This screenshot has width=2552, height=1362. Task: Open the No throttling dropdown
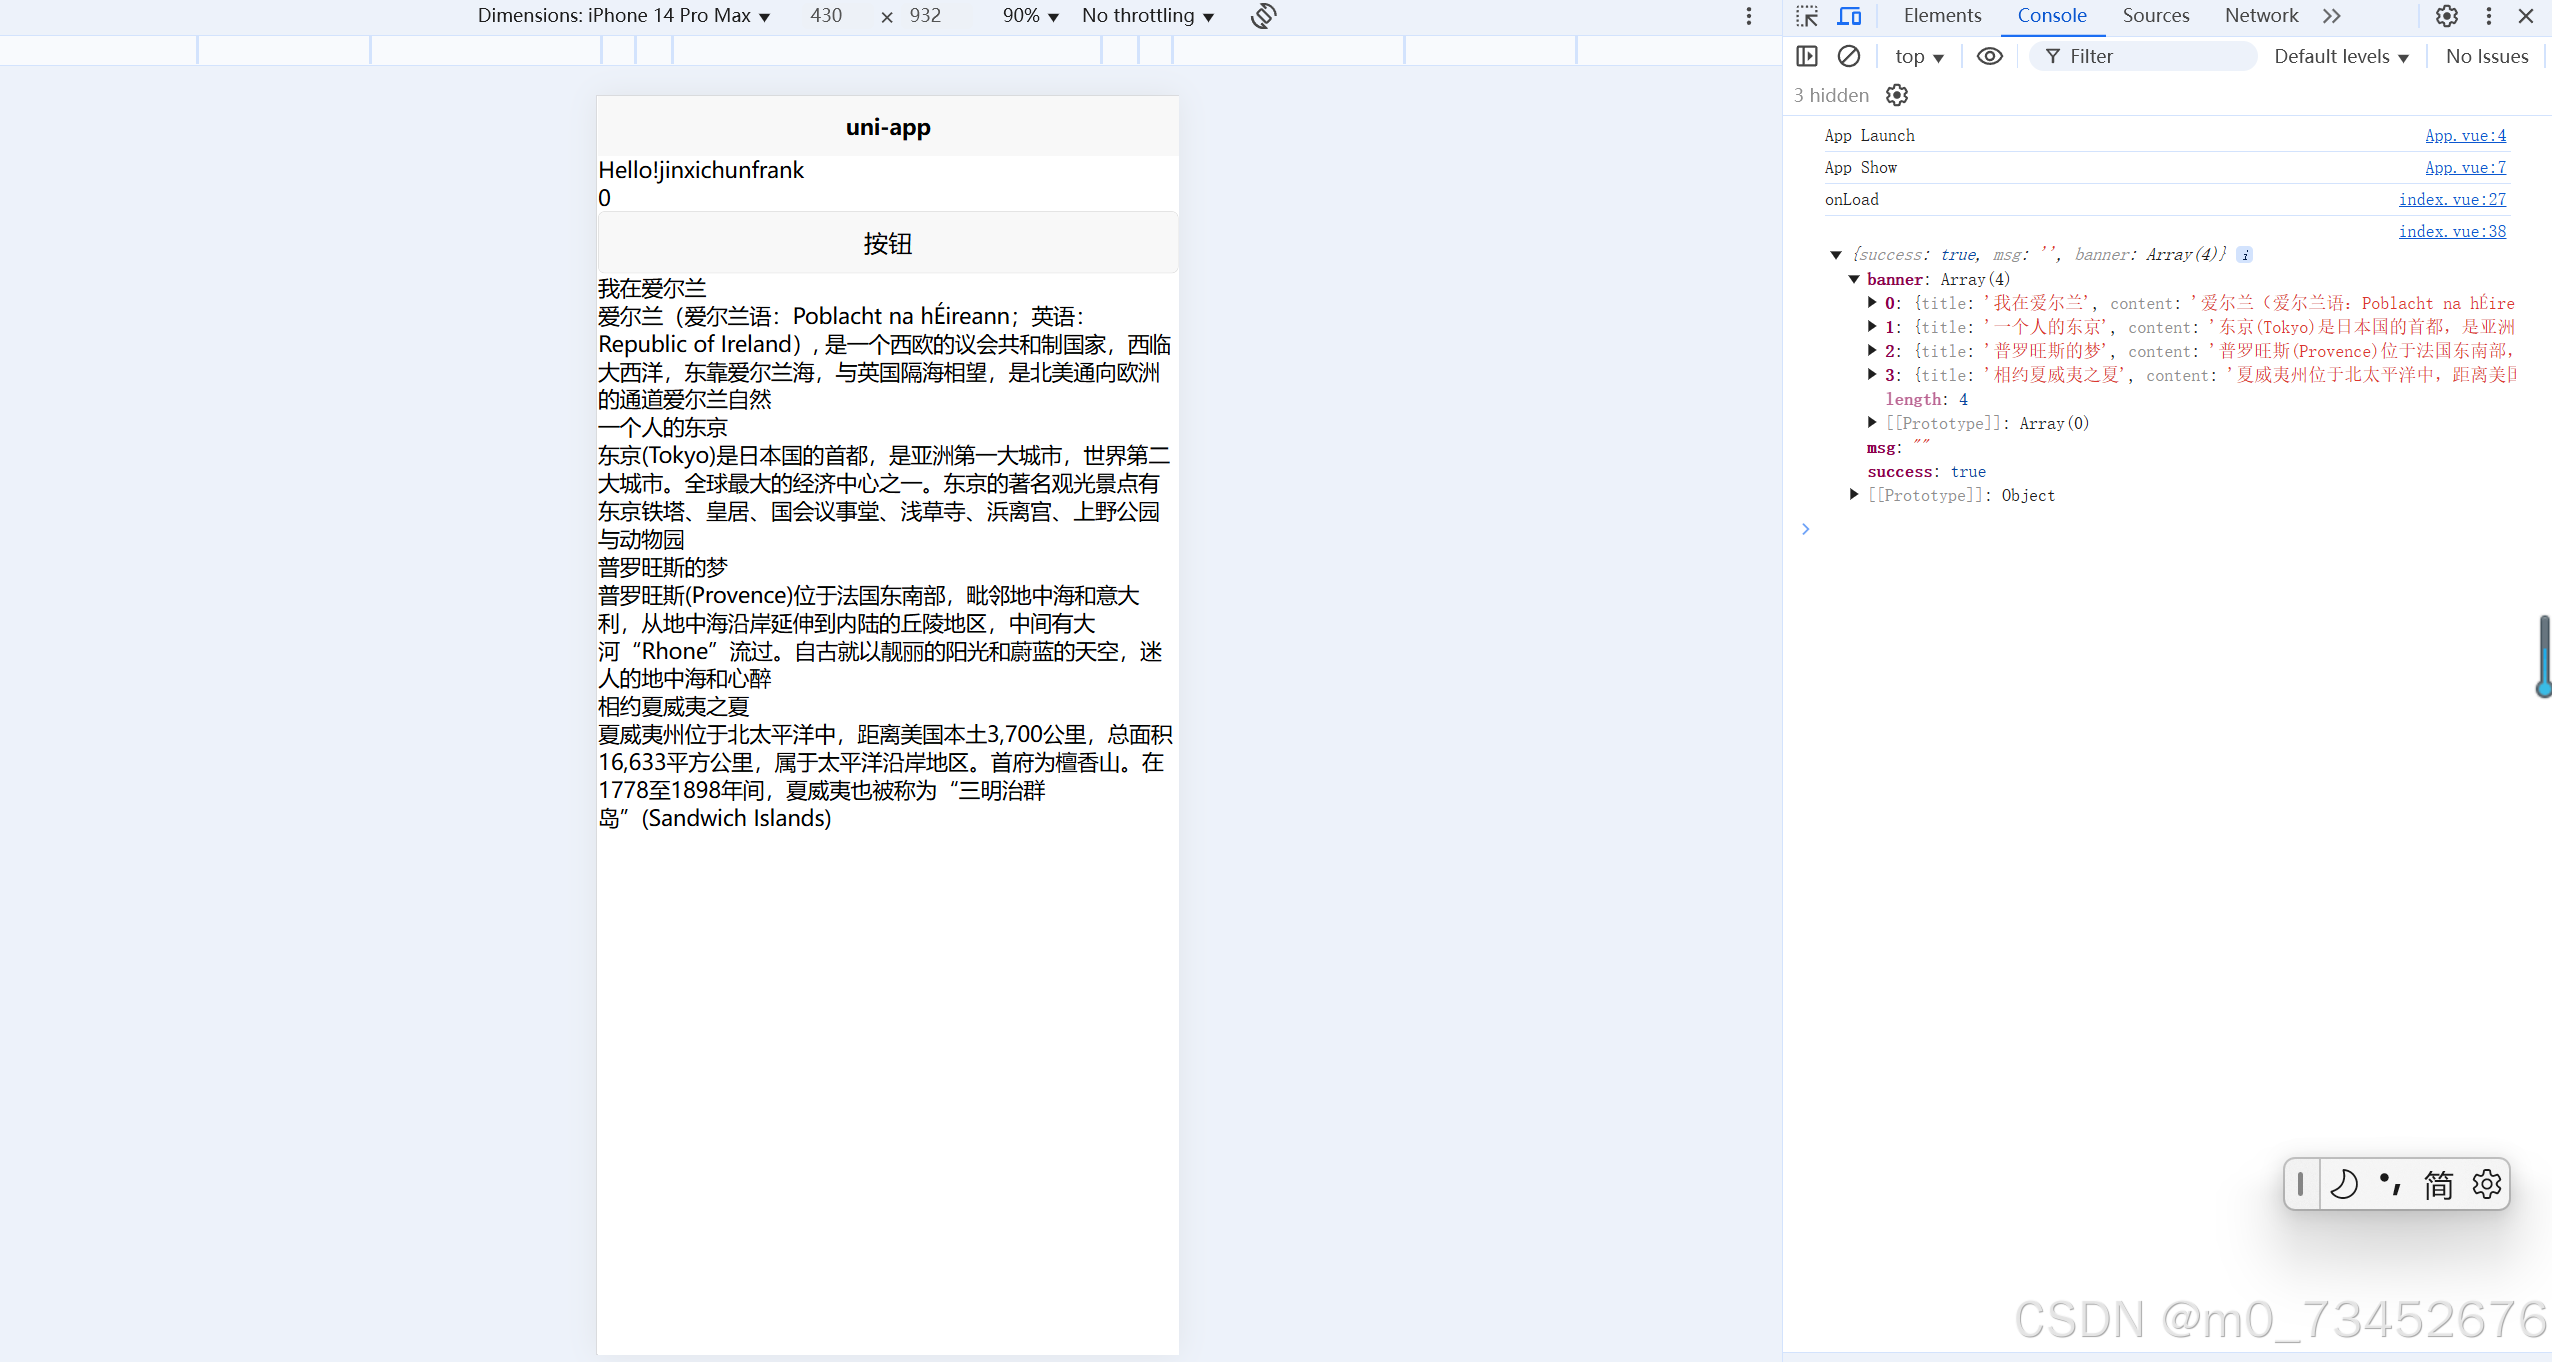point(1147,16)
